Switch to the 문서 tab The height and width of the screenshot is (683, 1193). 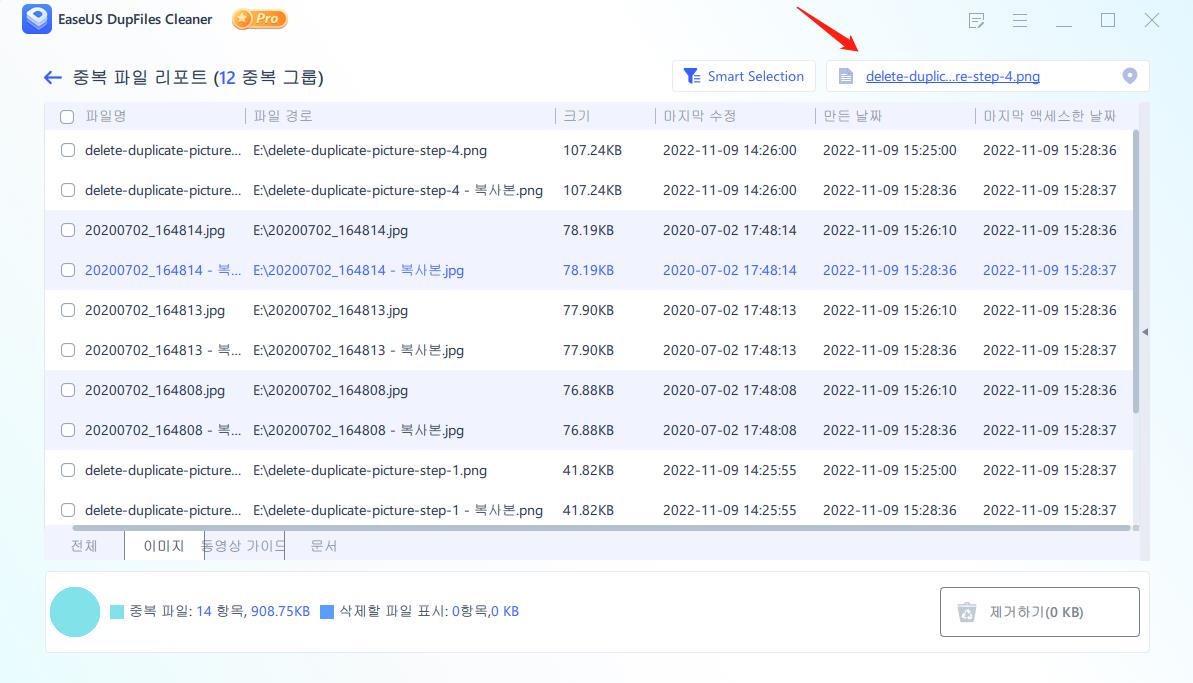point(322,546)
